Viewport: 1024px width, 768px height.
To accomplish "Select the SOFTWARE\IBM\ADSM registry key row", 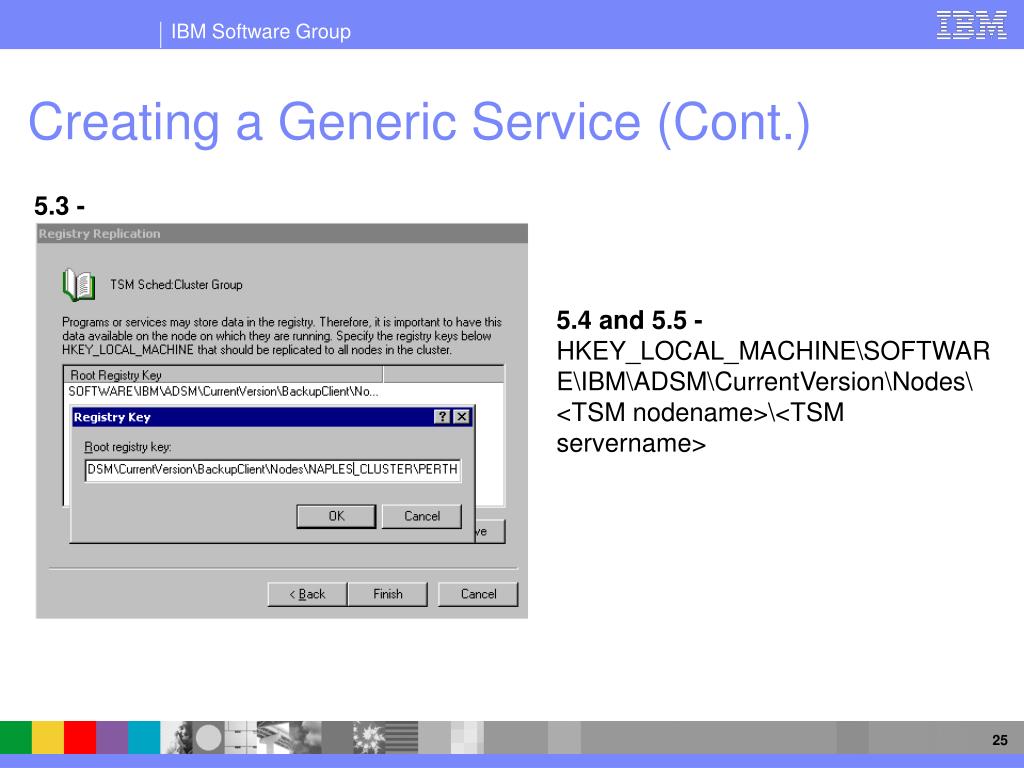I will (223, 392).
